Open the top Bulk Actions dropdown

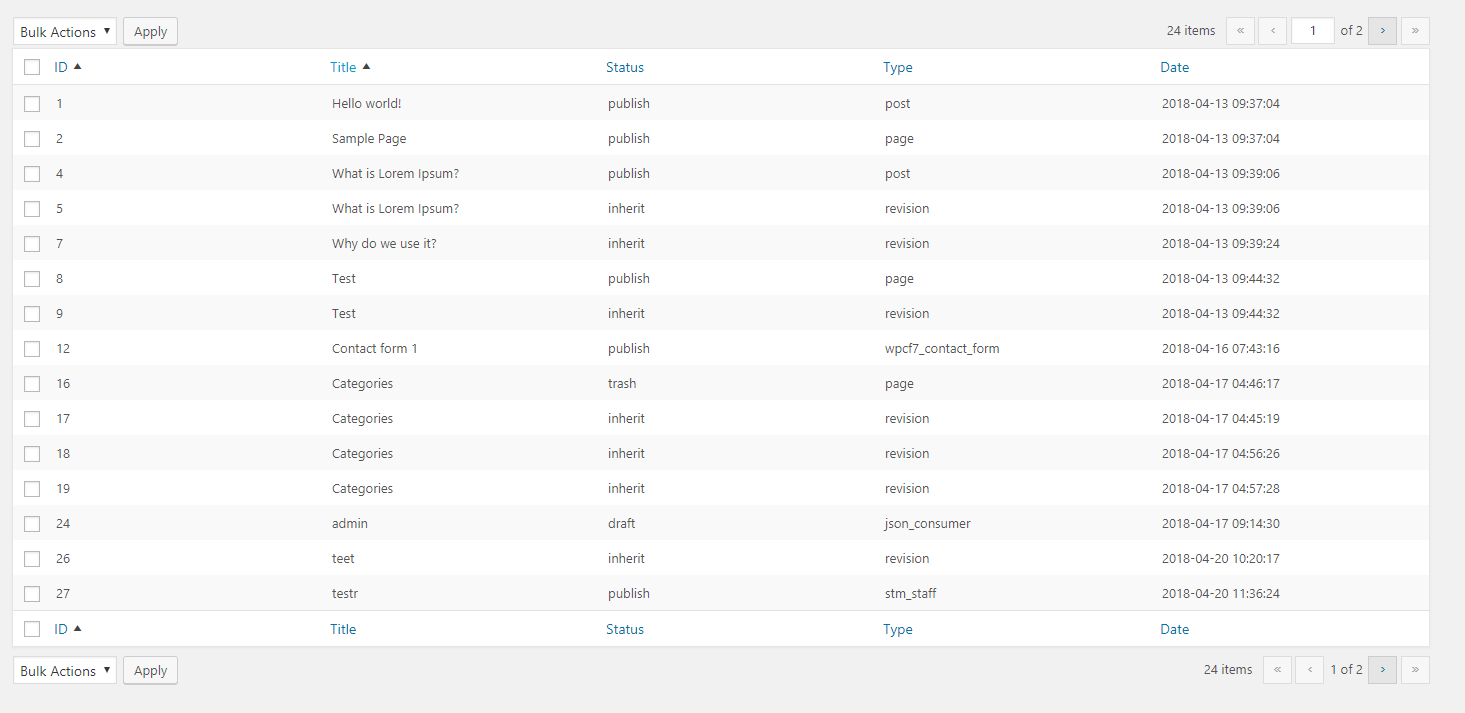65,32
